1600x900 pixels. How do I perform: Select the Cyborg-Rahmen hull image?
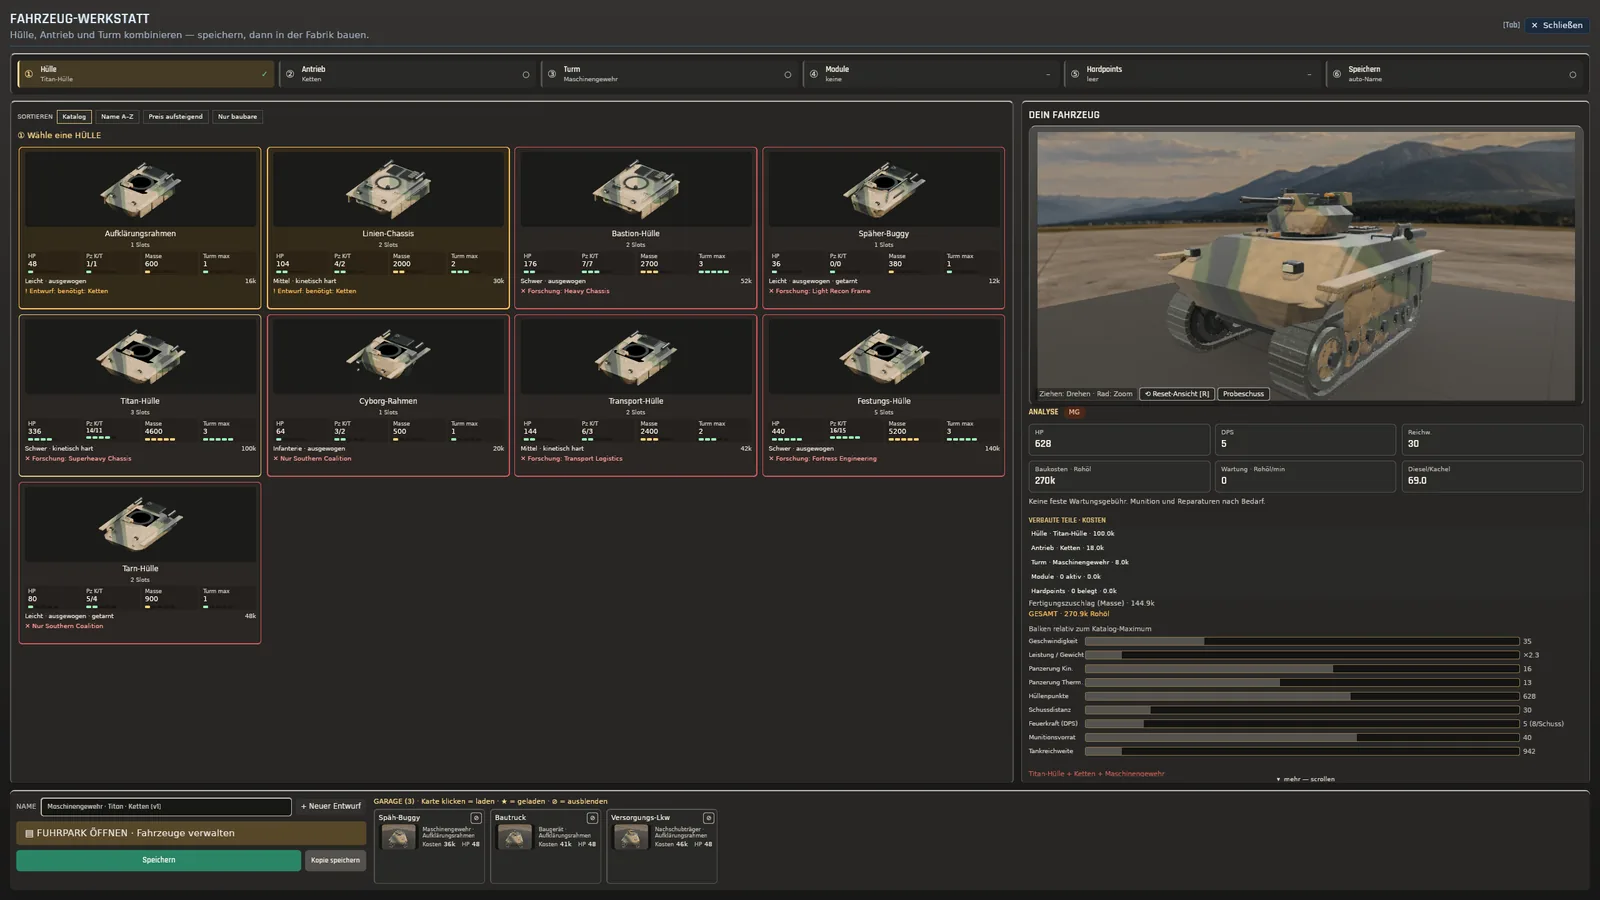point(388,357)
